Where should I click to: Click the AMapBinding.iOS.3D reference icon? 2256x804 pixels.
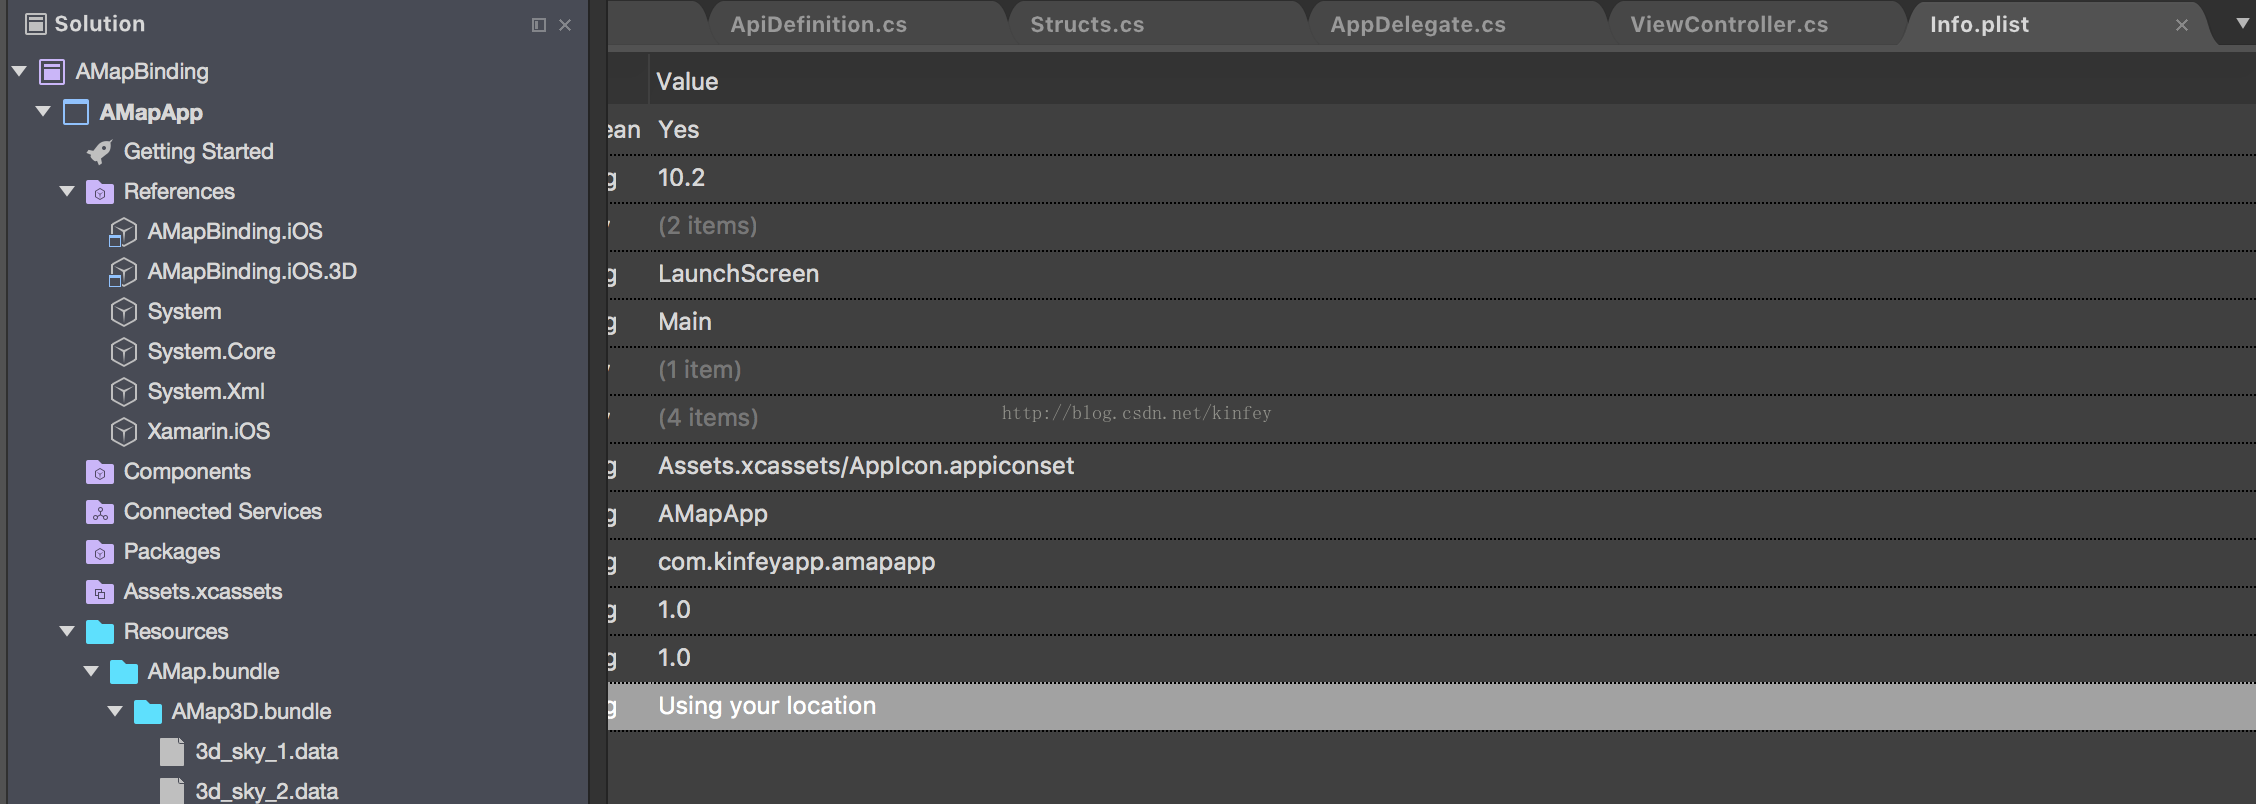[x=123, y=272]
